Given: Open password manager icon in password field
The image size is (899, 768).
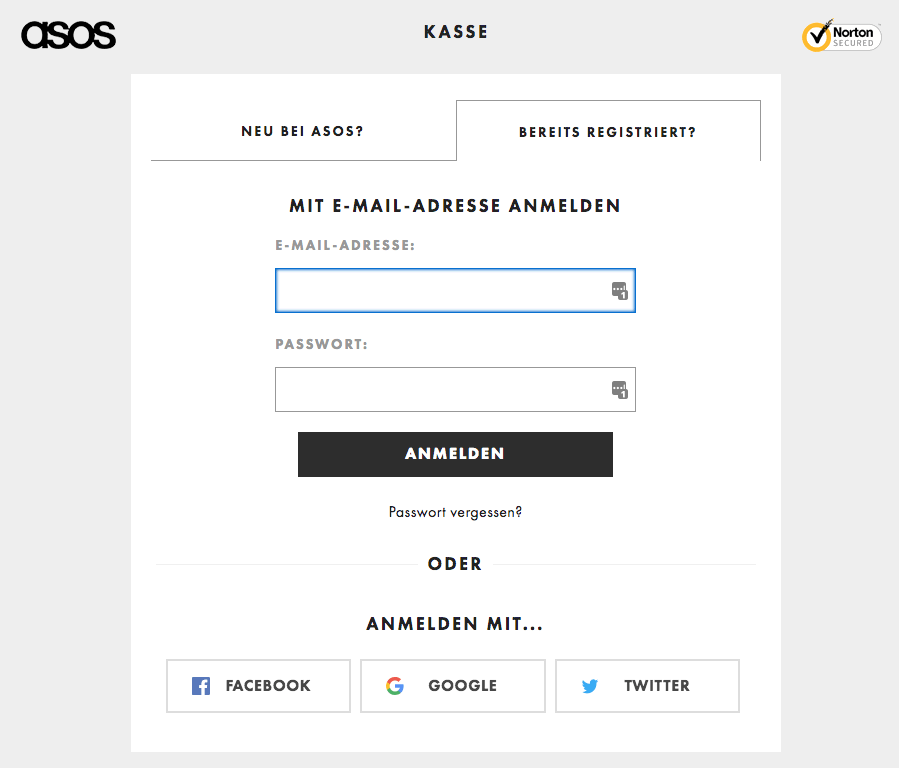Looking at the screenshot, I should tap(620, 390).
